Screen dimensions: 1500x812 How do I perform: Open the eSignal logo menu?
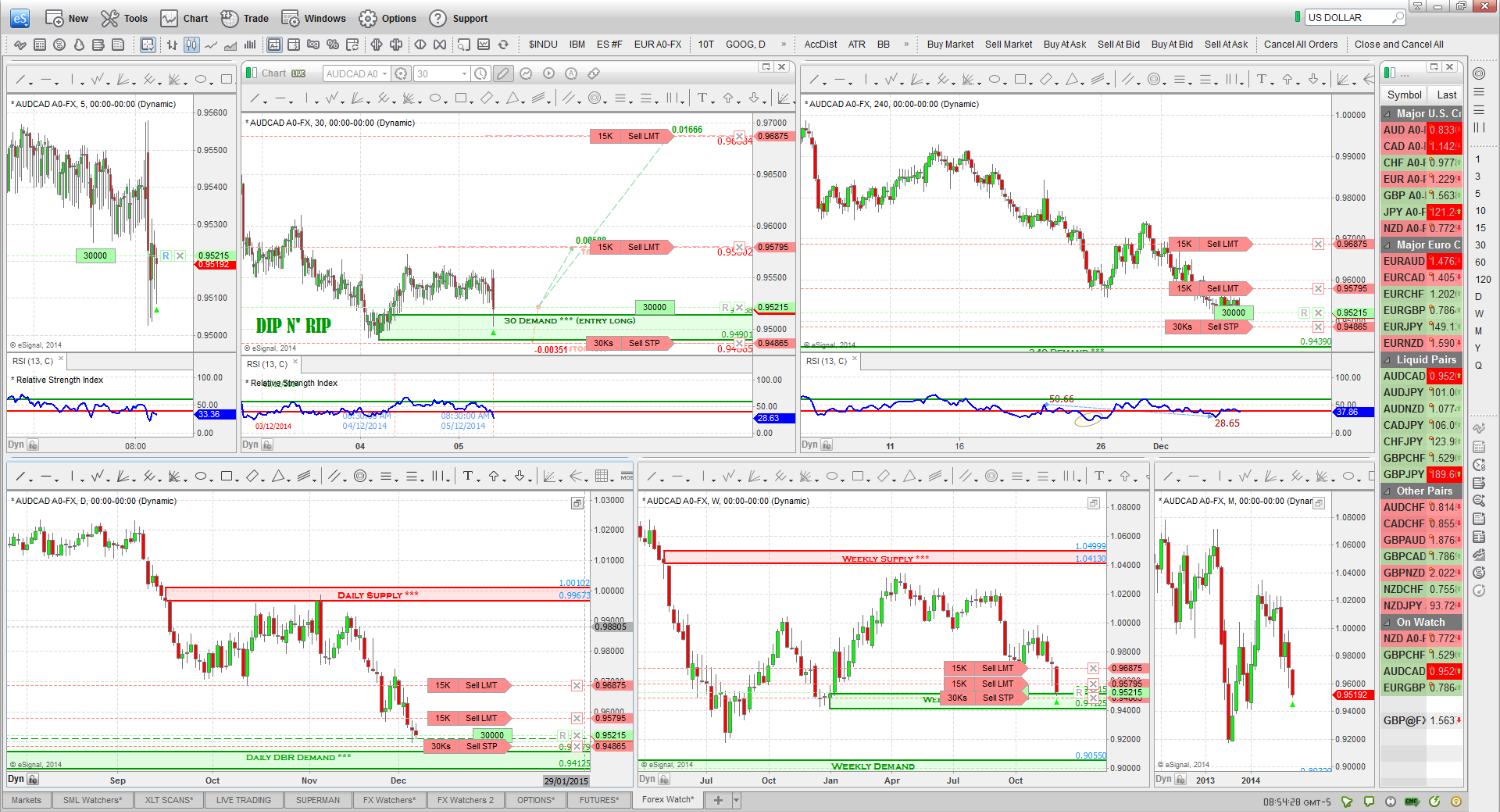point(20,17)
